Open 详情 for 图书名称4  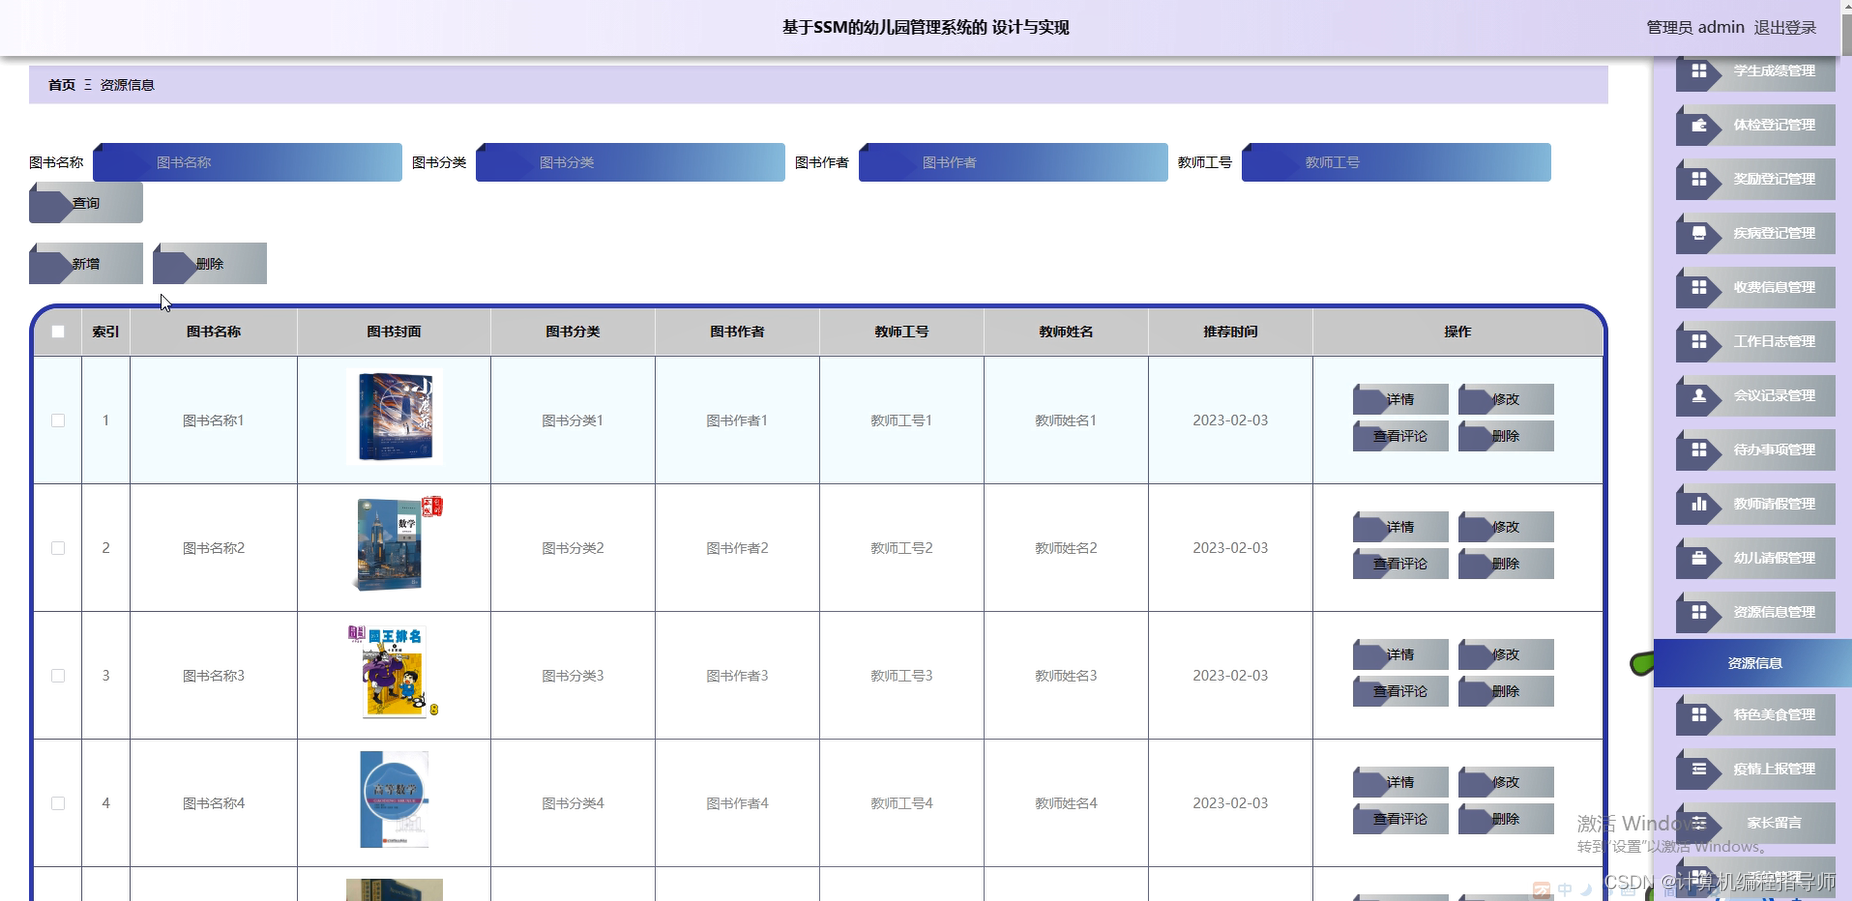click(x=1400, y=782)
